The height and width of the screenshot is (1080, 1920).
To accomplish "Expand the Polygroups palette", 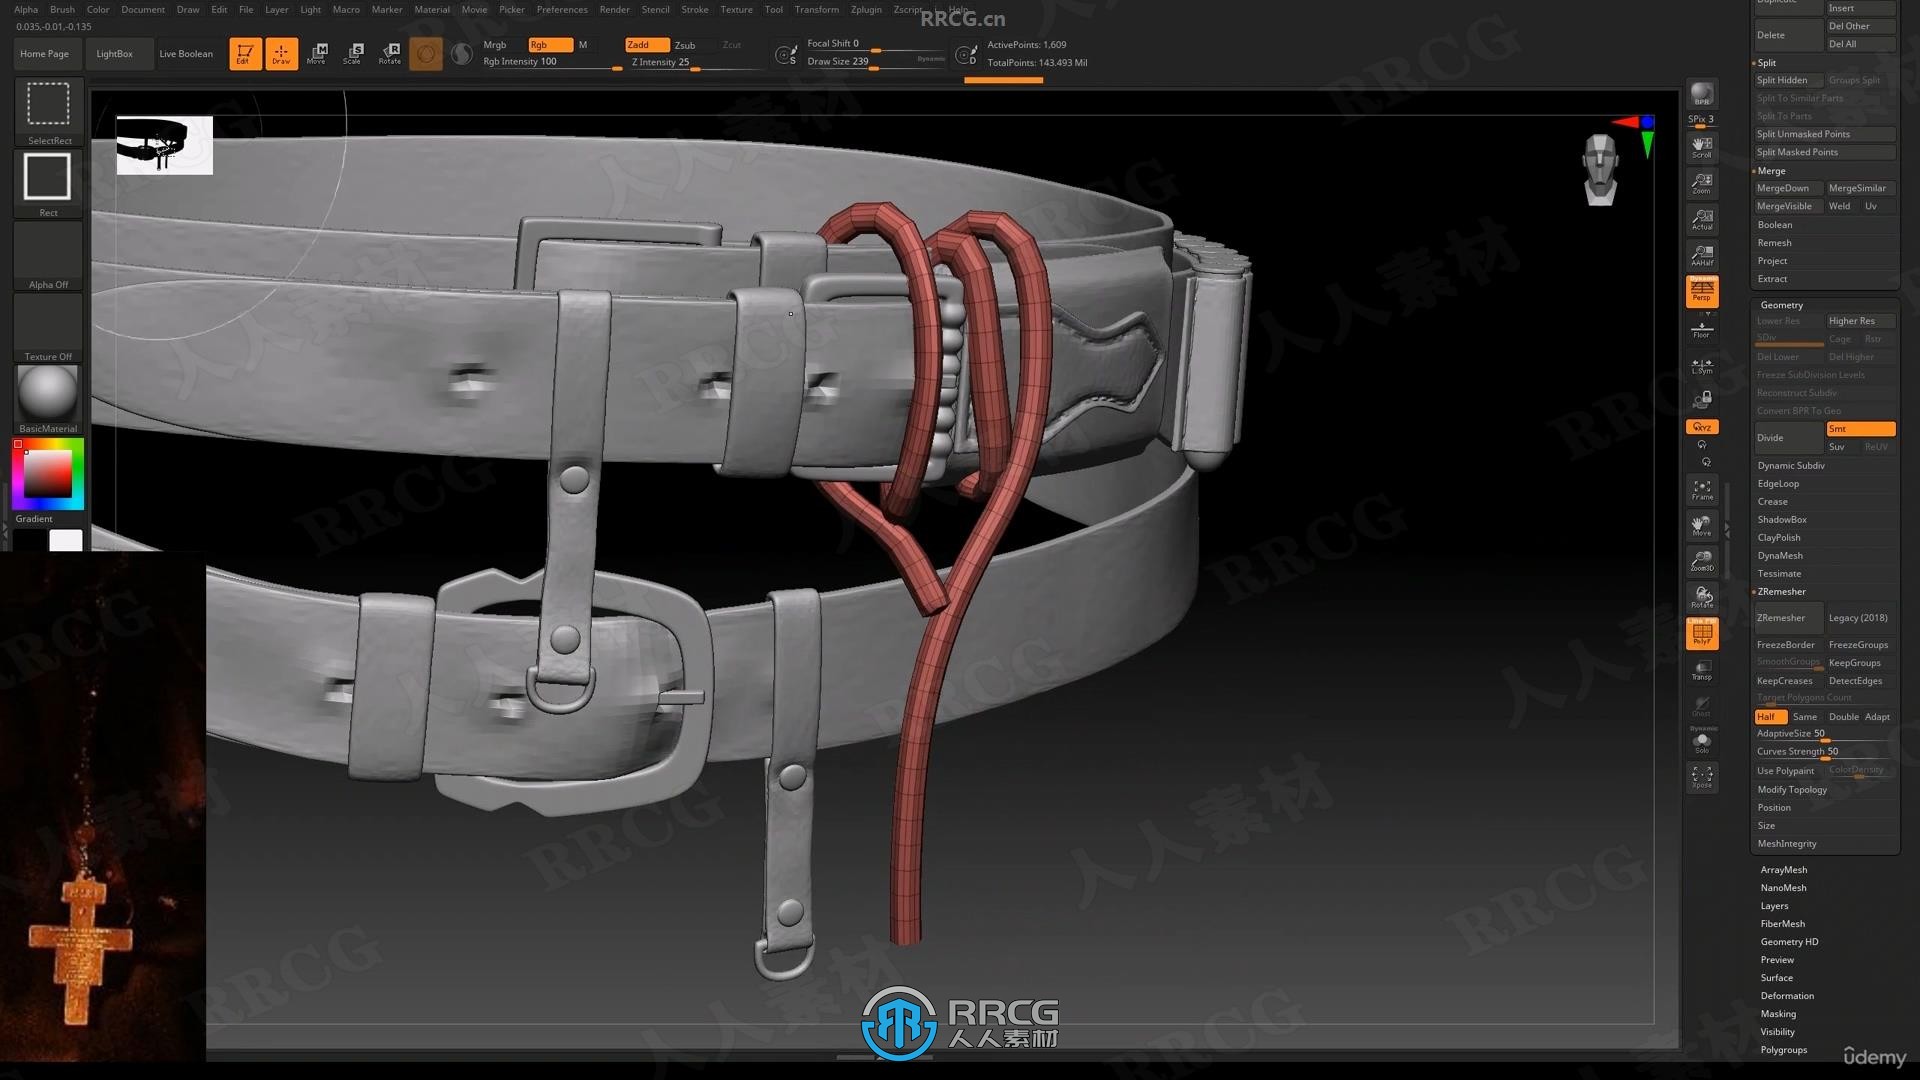I will (x=1783, y=1049).
